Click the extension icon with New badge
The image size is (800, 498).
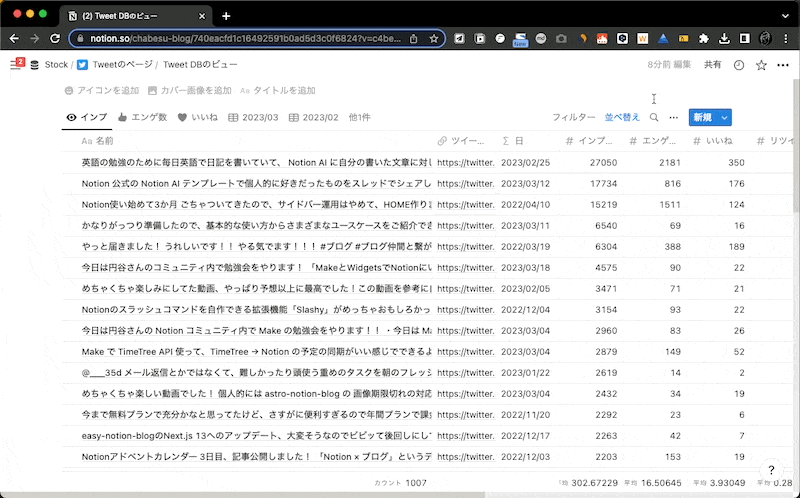520,39
